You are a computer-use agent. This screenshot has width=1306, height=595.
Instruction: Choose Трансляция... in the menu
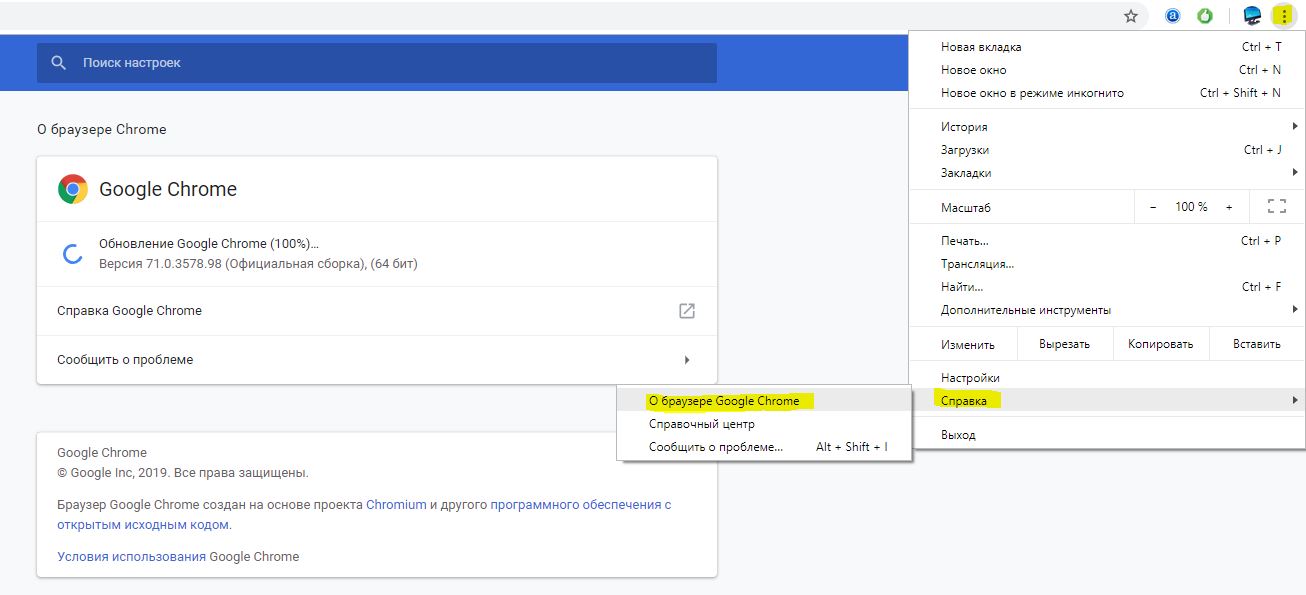click(1107, 264)
